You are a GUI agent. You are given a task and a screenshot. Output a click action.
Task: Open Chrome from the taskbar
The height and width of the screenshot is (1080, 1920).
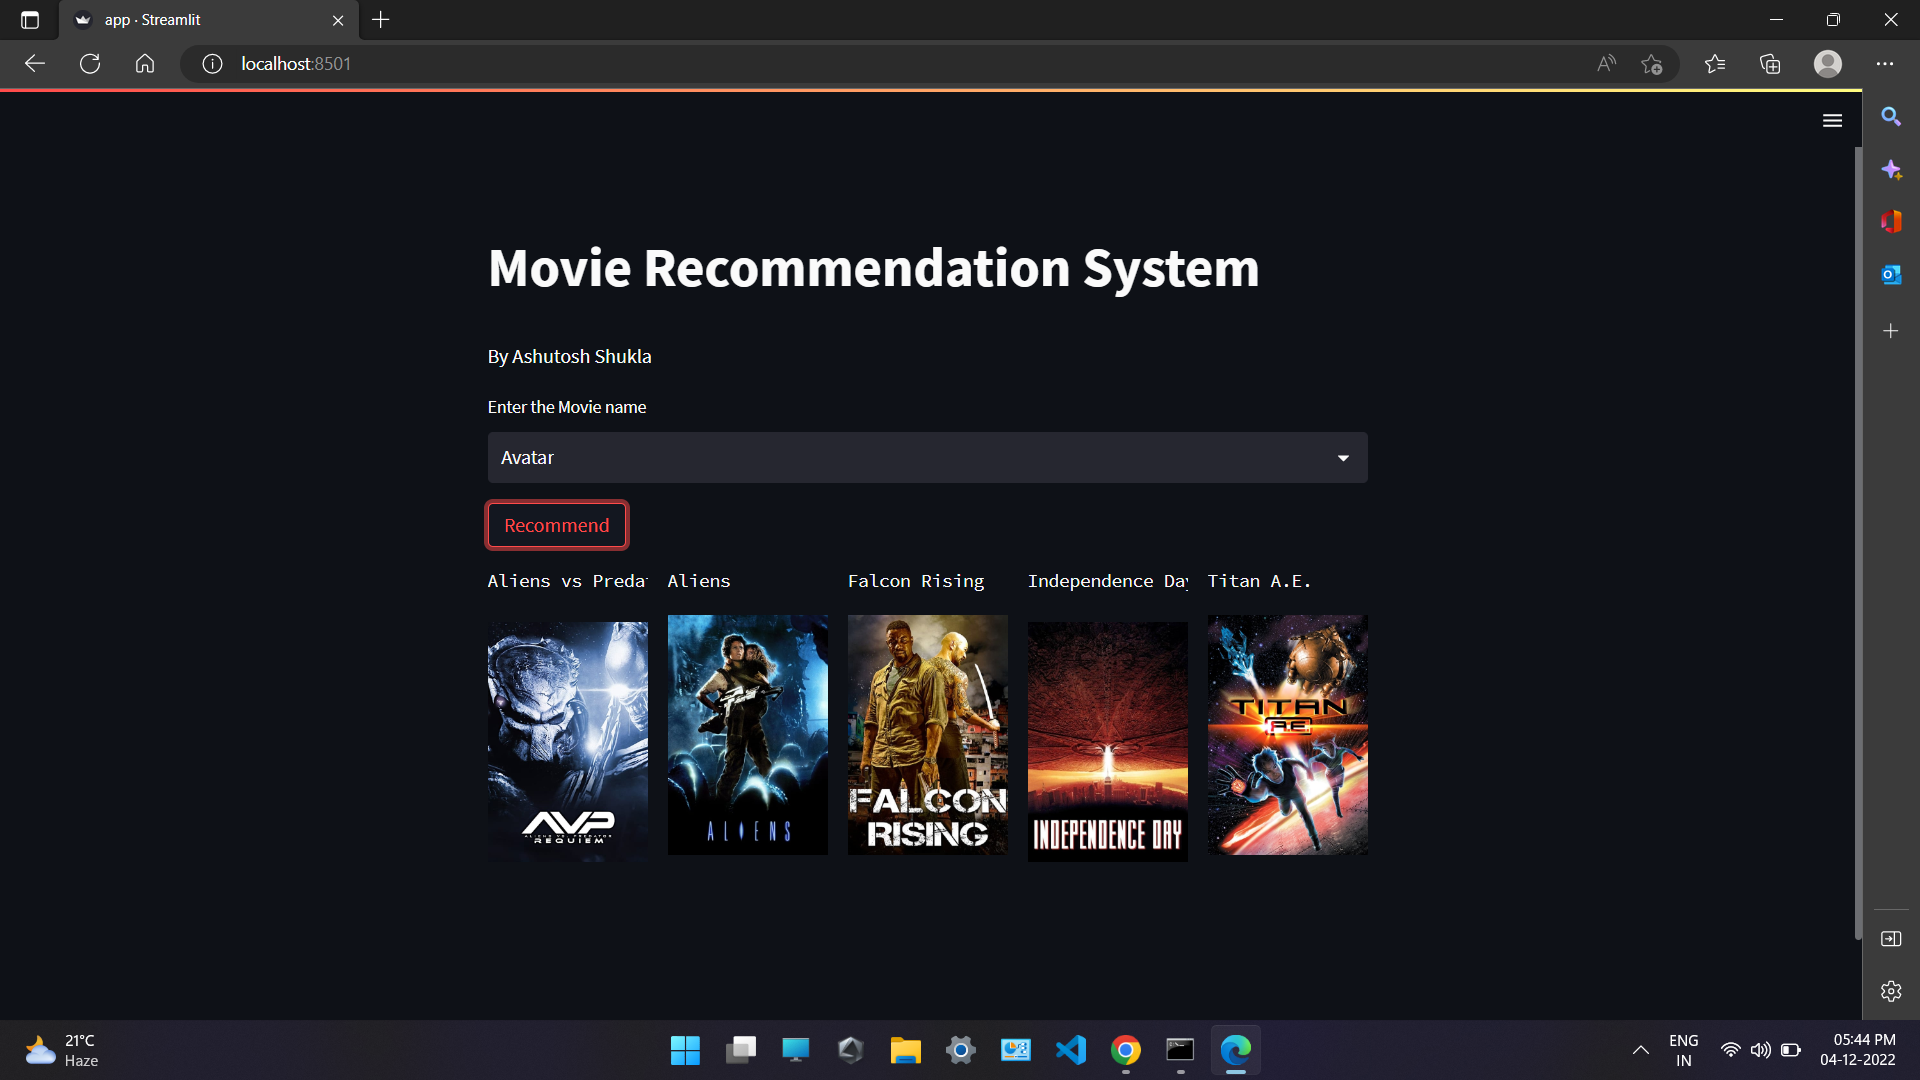[x=1125, y=1050]
